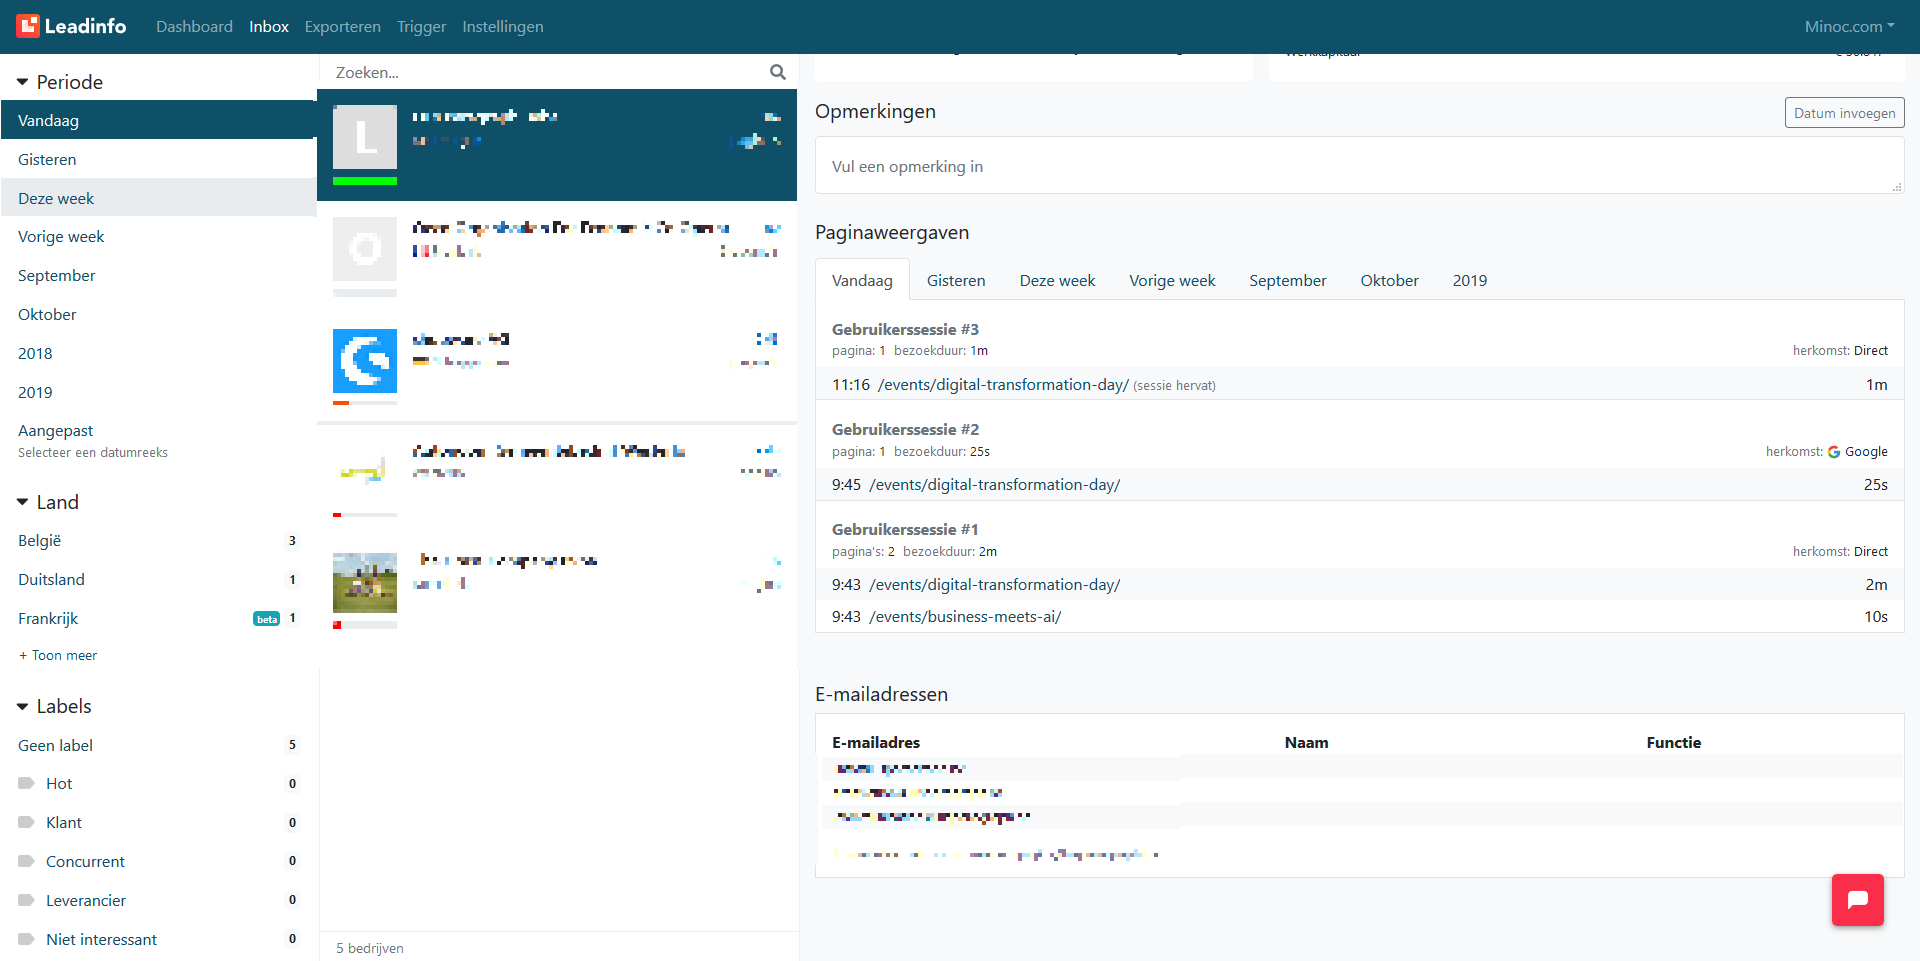Select the Aangepast custom date range

(159, 440)
